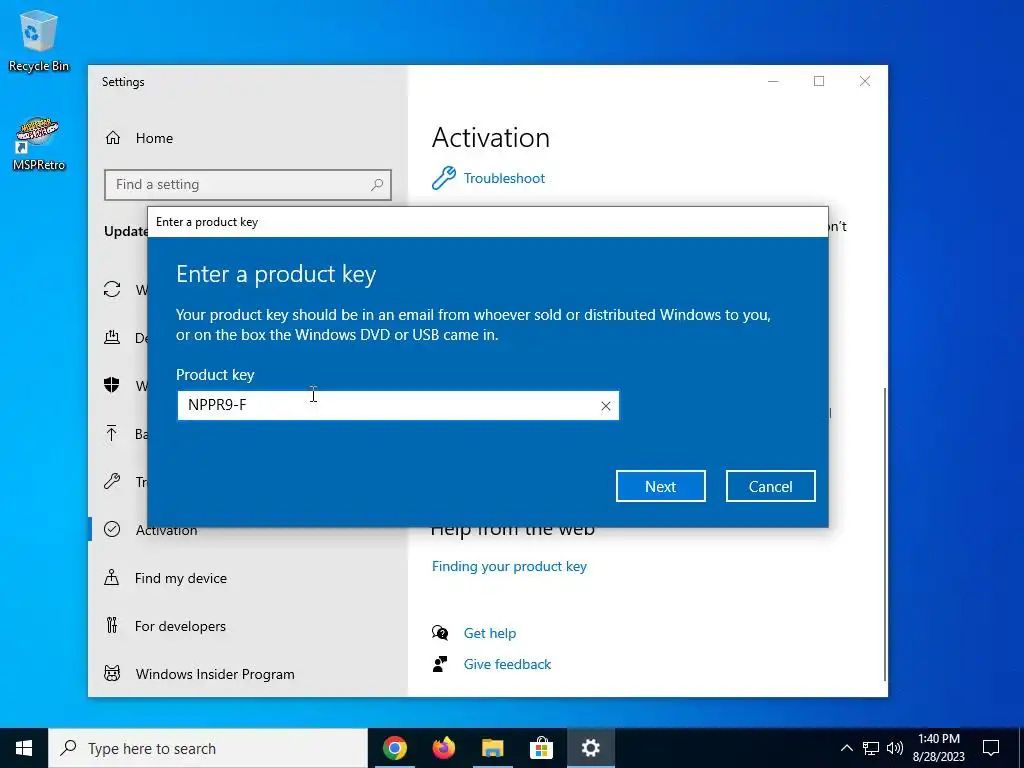Screen dimensions: 1024x768
Task: Close the Settings window
Action: pos(865,81)
